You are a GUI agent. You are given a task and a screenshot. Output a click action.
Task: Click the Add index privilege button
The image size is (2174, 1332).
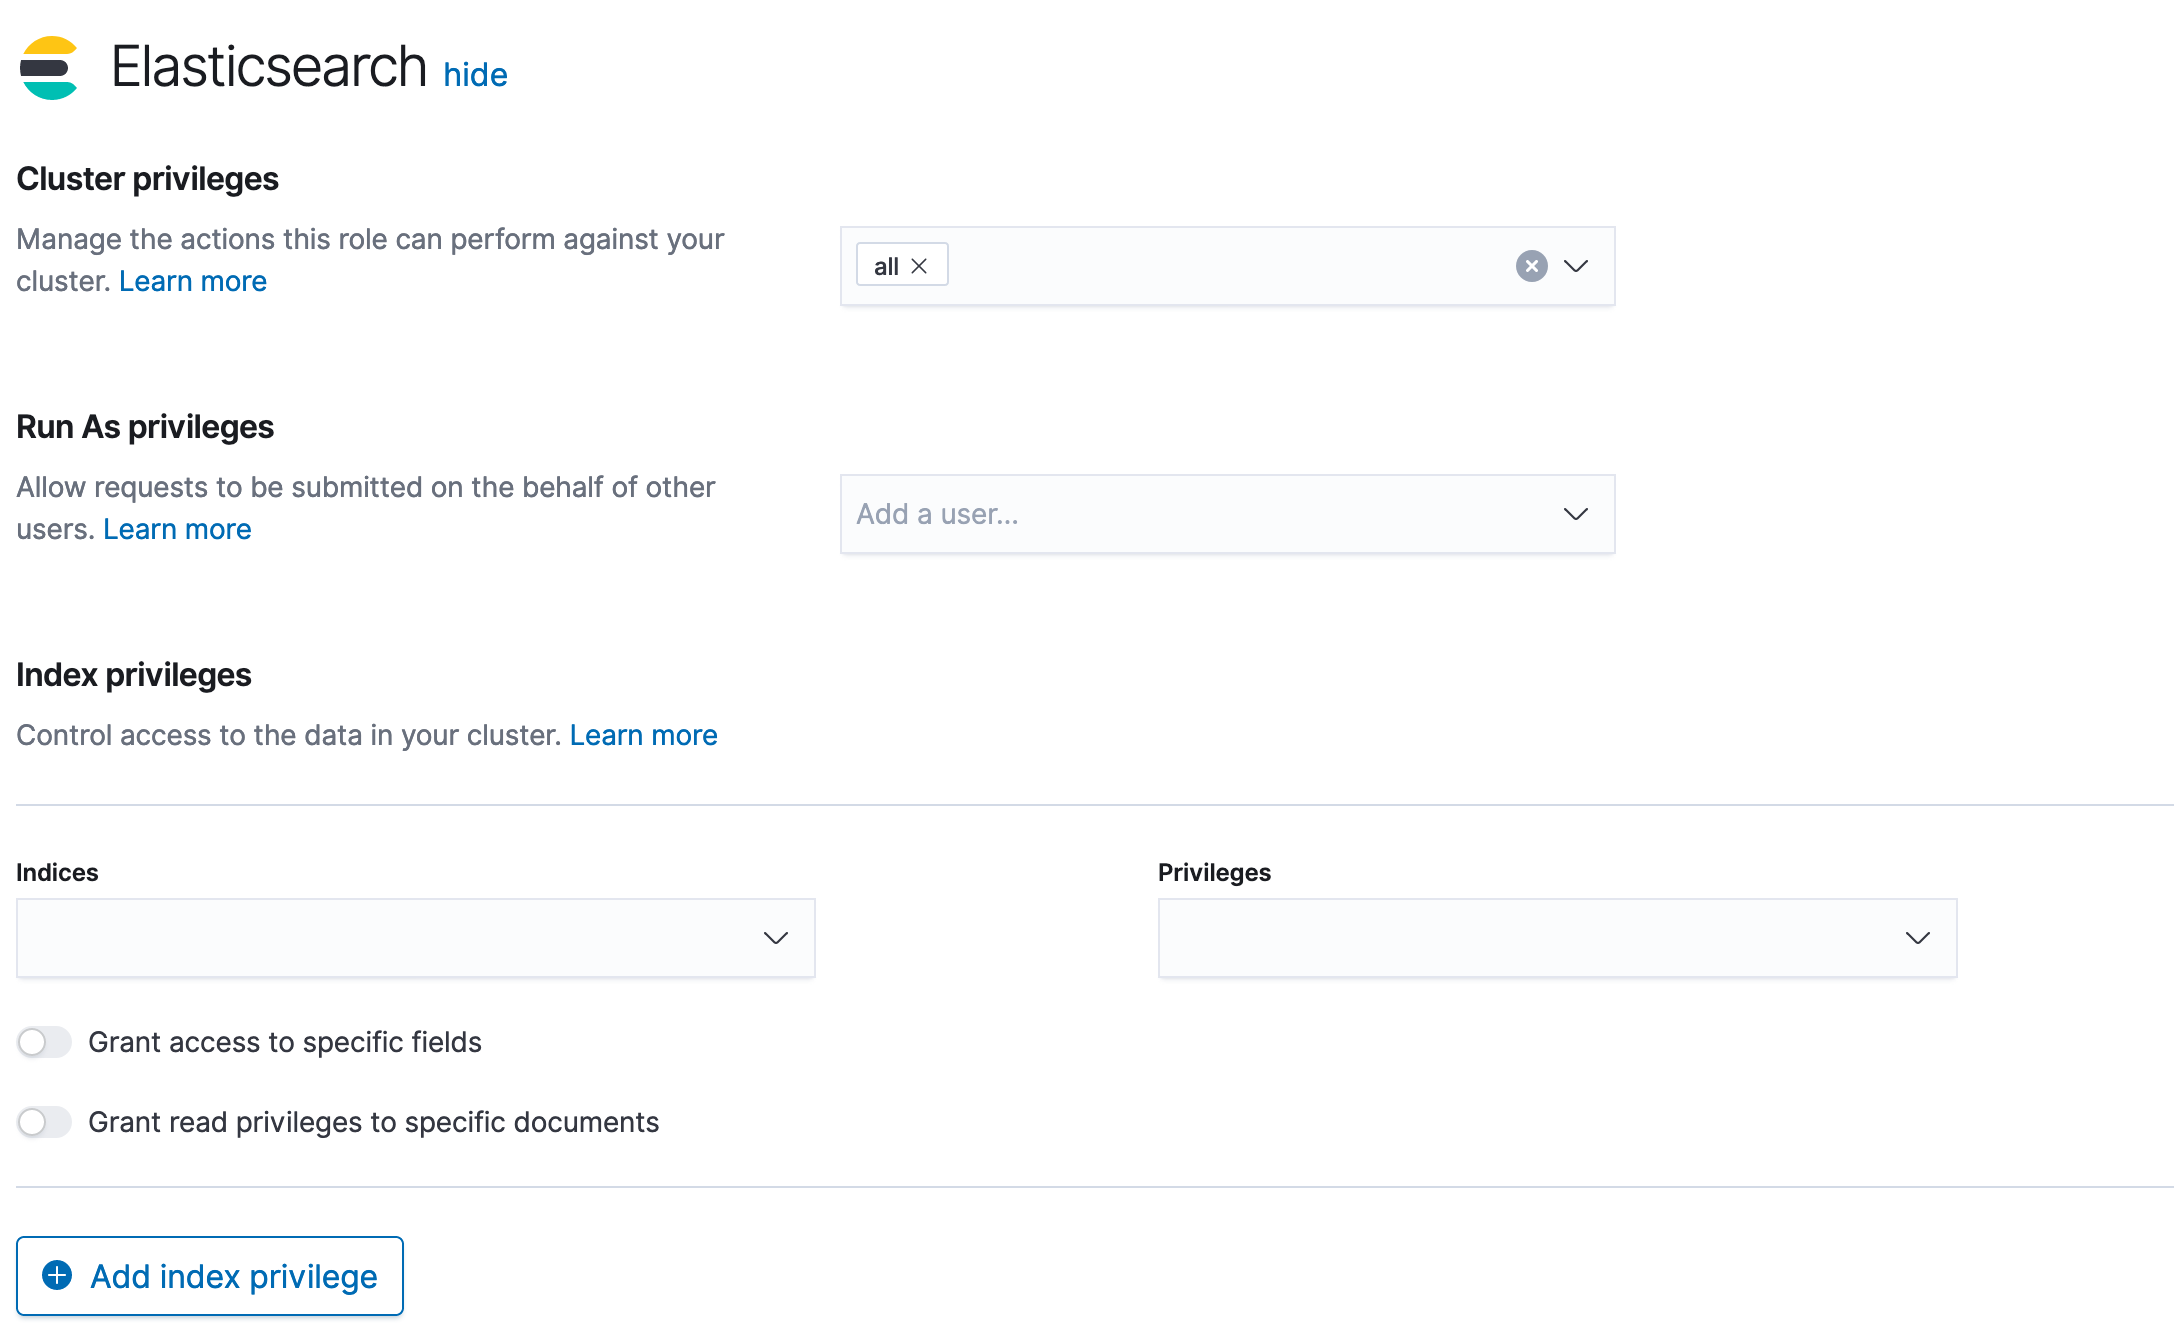[210, 1276]
